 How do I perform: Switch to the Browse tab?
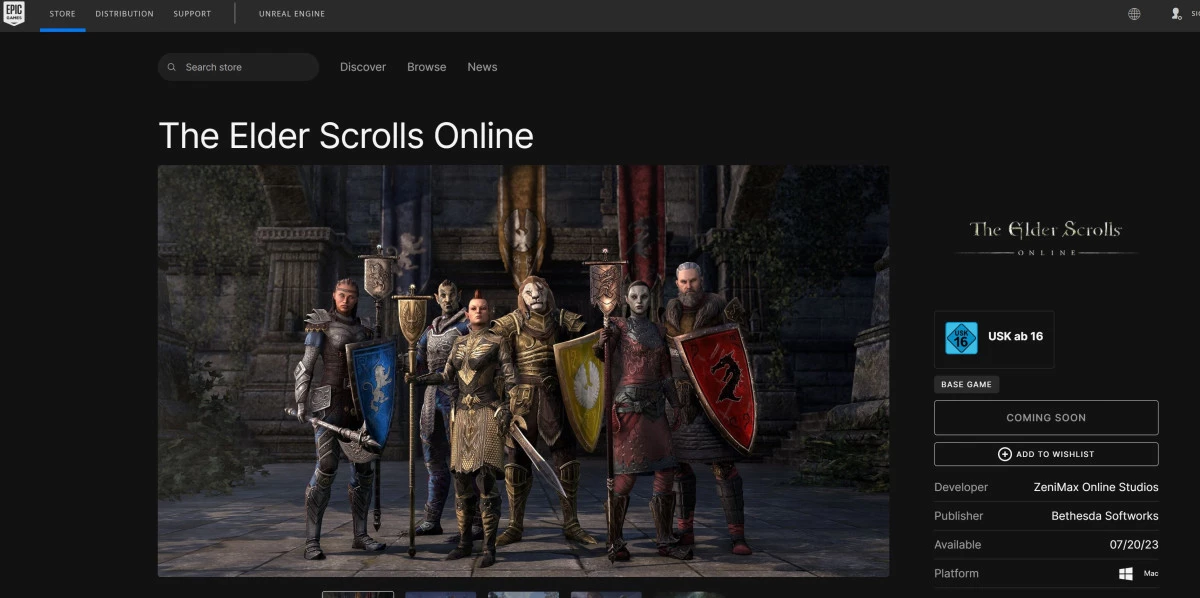(427, 67)
